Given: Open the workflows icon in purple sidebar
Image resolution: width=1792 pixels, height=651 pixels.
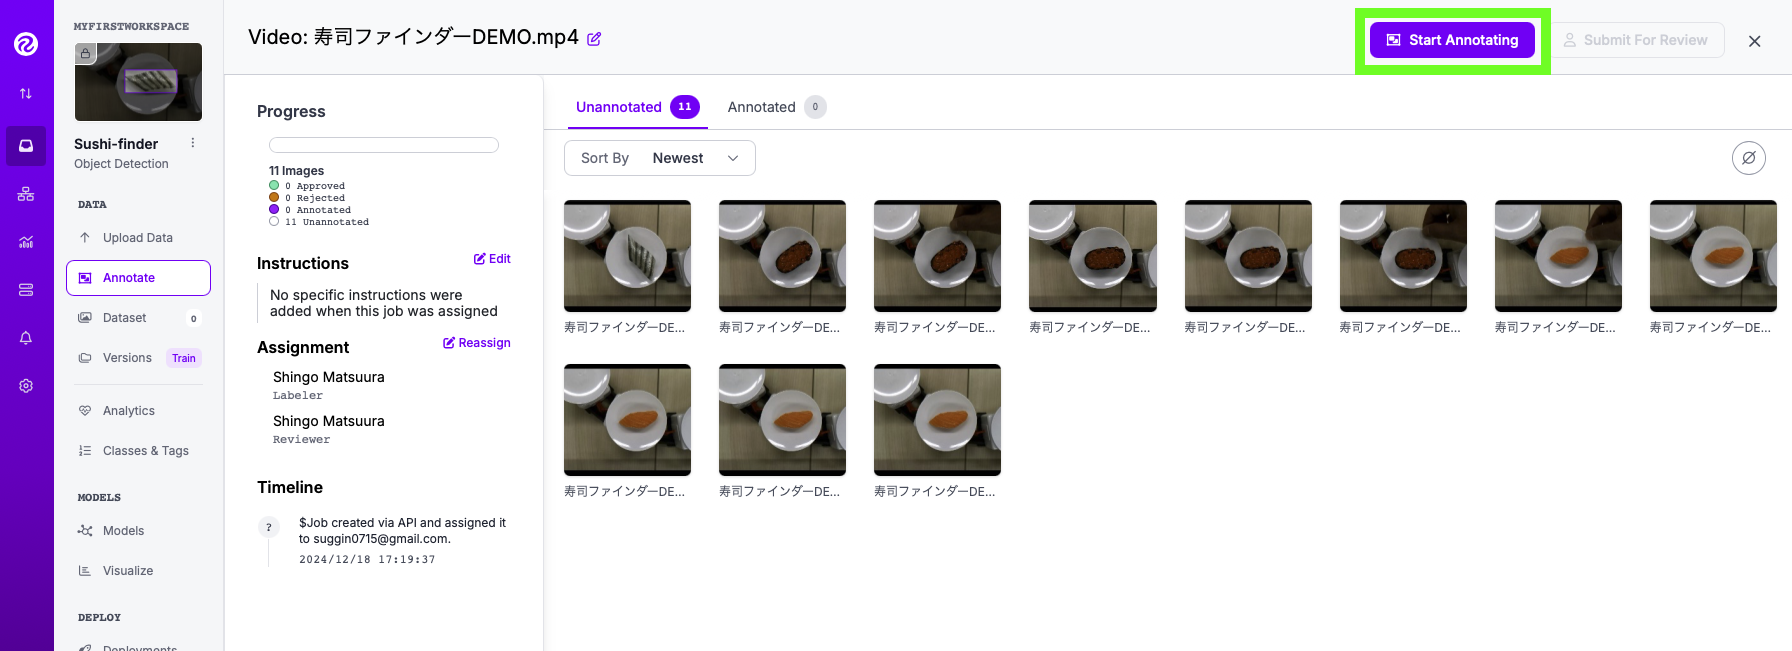Looking at the screenshot, I should (x=26, y=194).
